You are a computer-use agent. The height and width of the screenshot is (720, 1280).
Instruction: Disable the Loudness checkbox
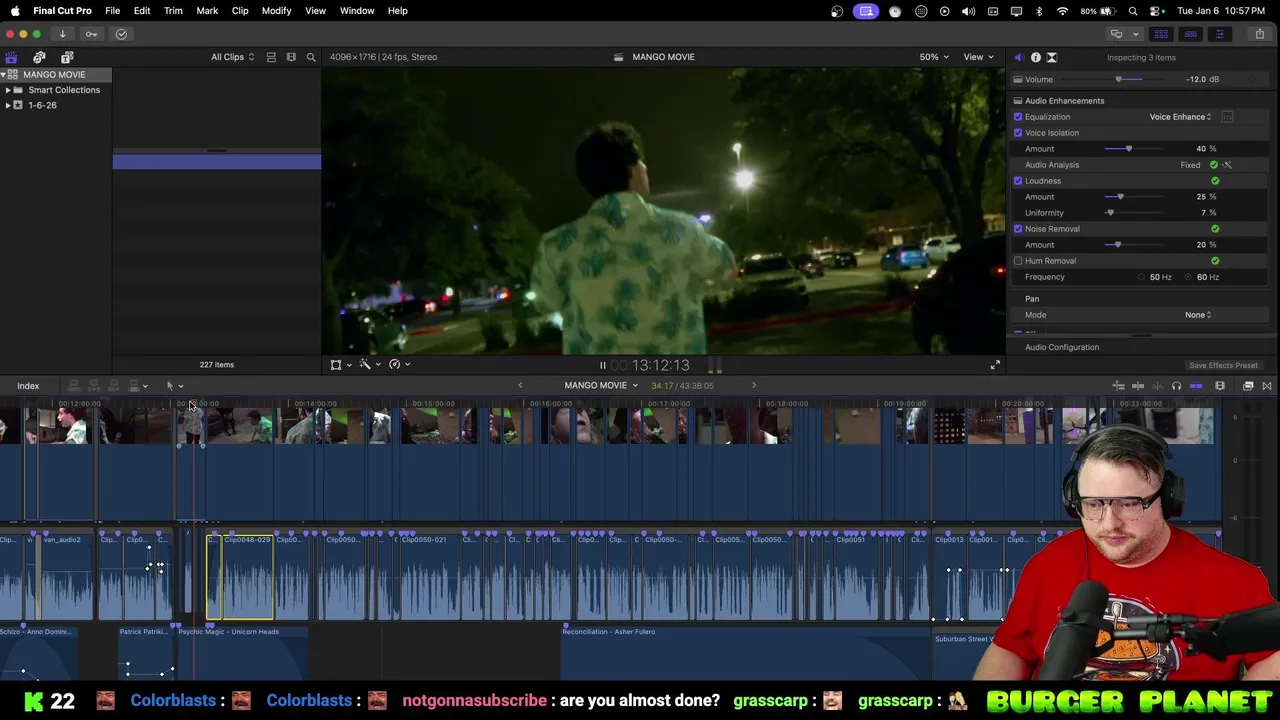point(1018,181)
